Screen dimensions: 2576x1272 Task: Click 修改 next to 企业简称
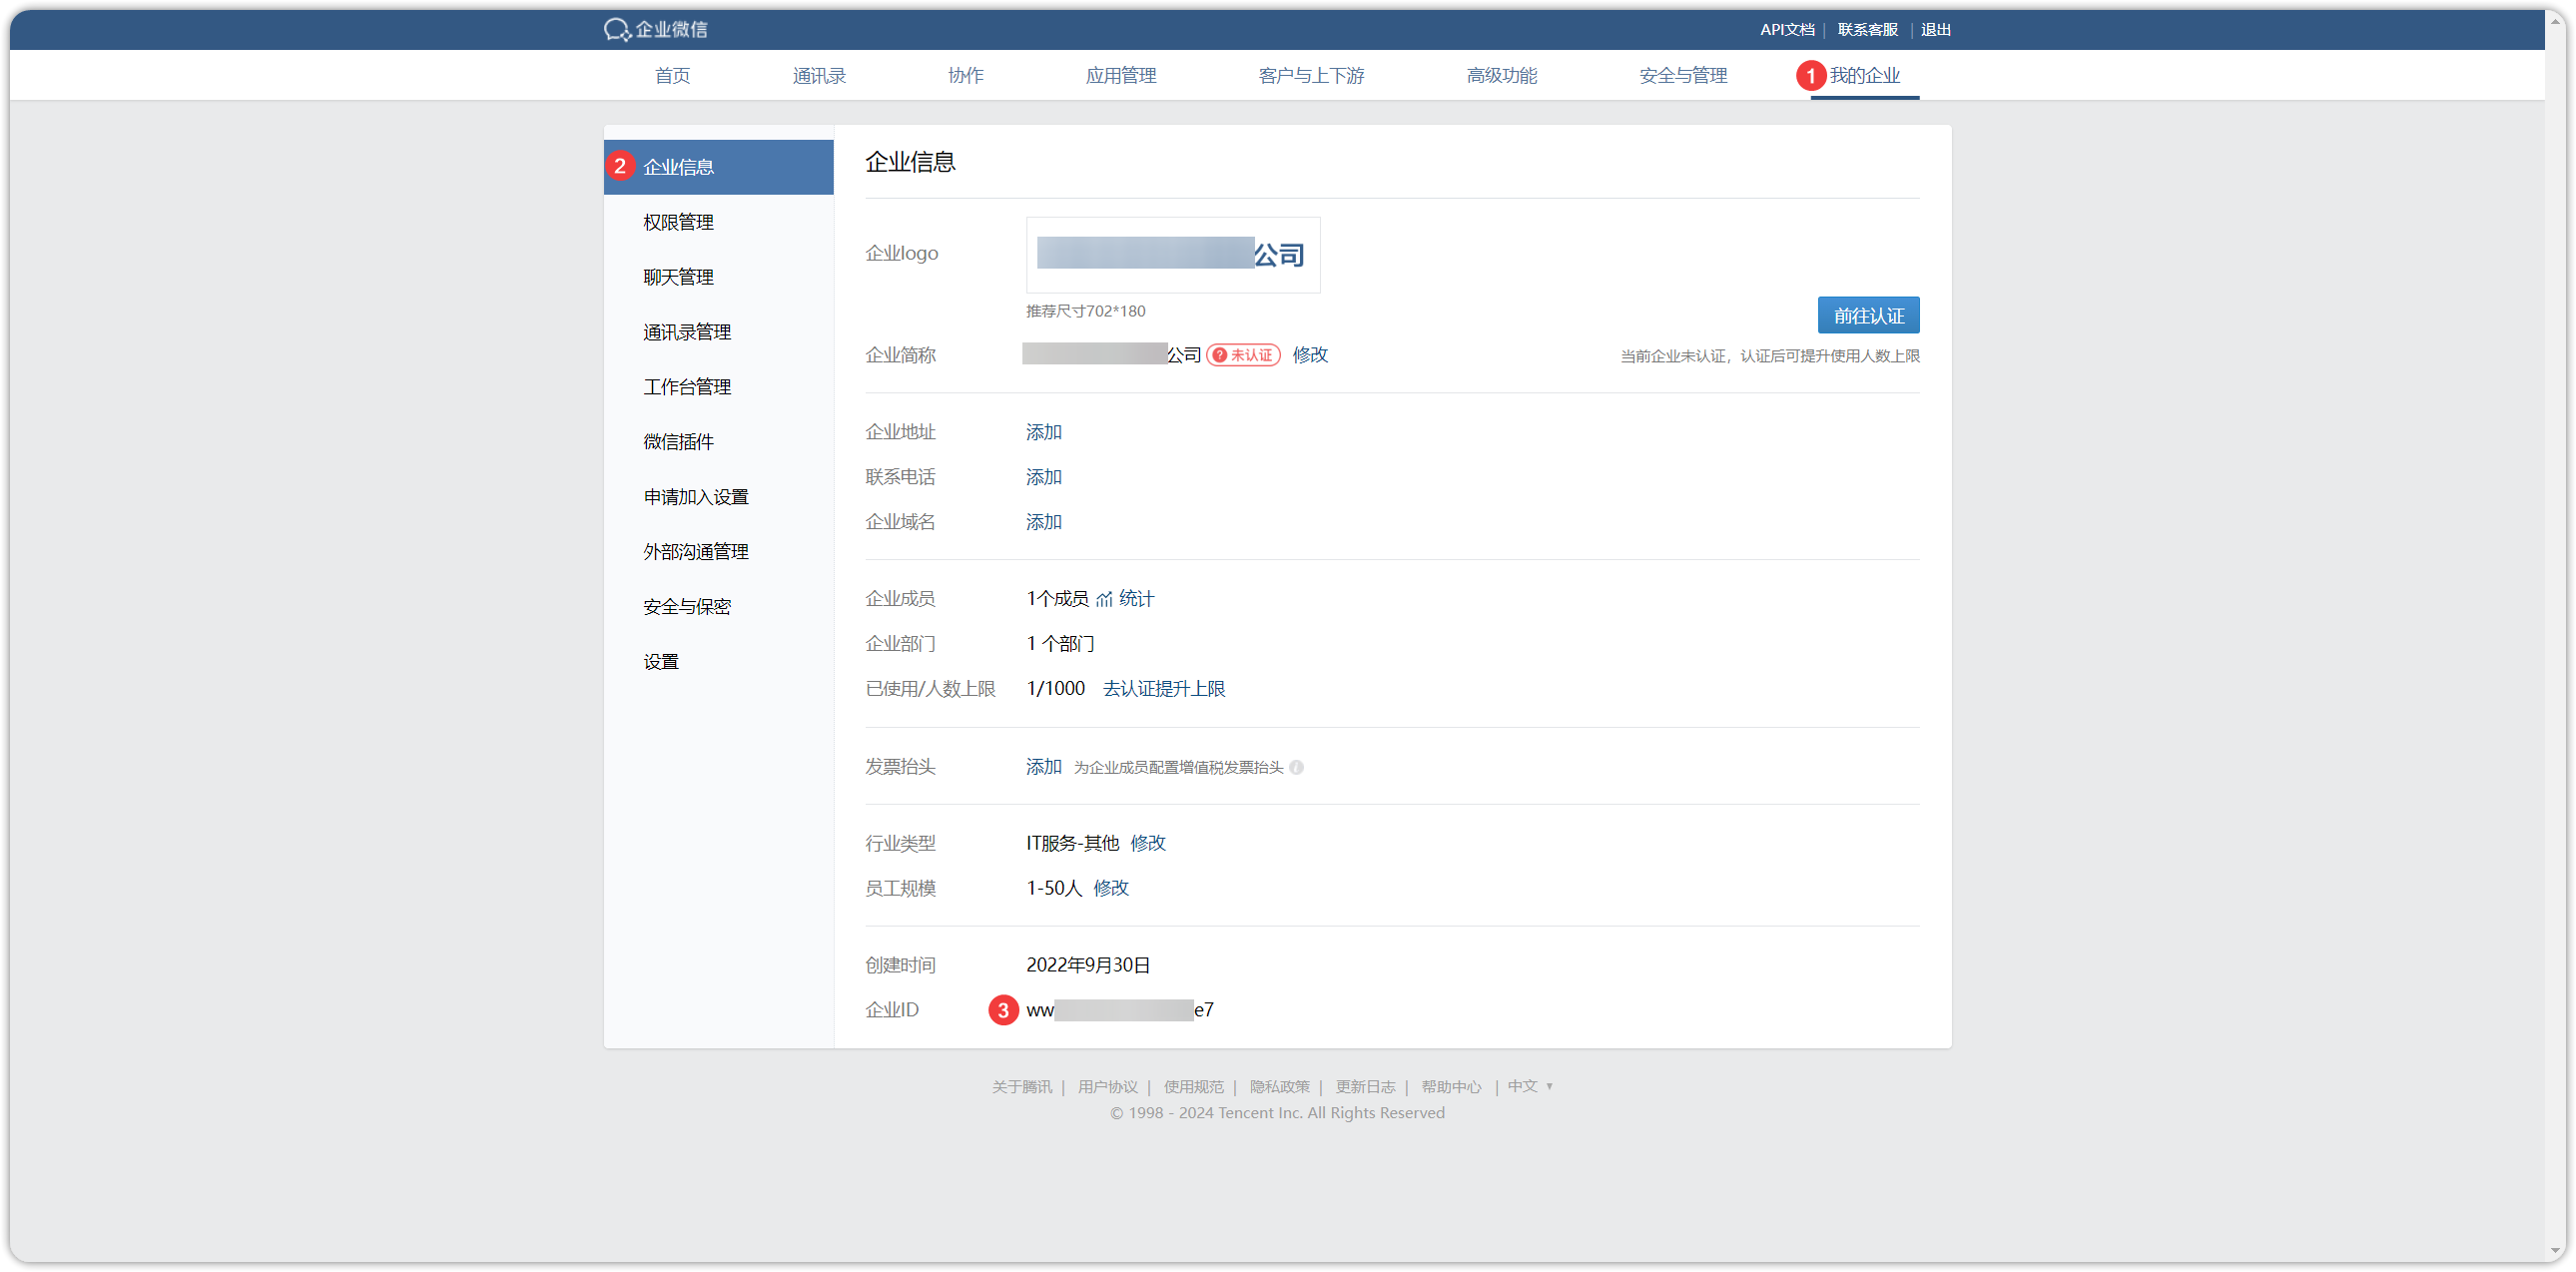tap(1310, 355)
